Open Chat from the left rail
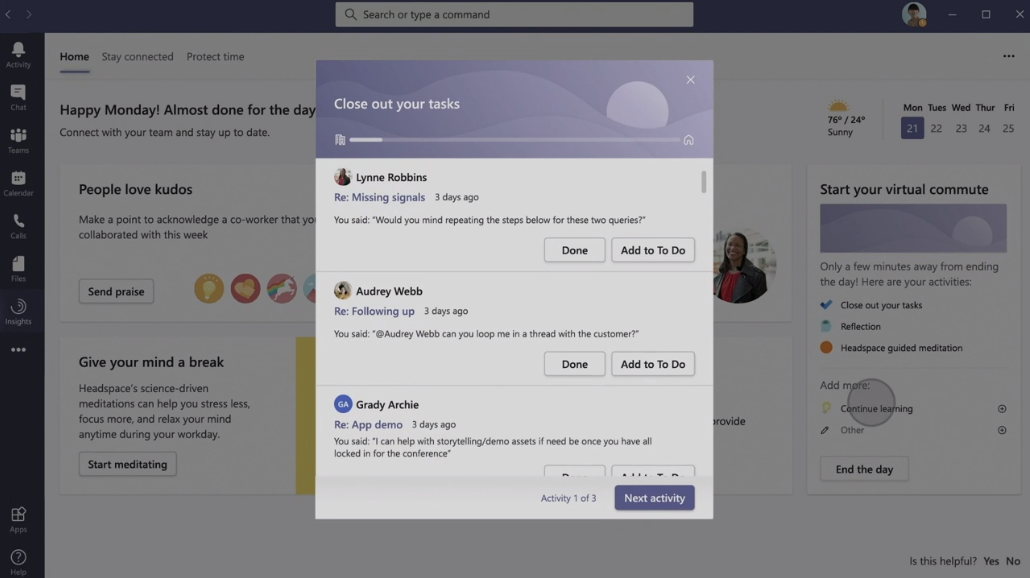 tap(18, 97)
